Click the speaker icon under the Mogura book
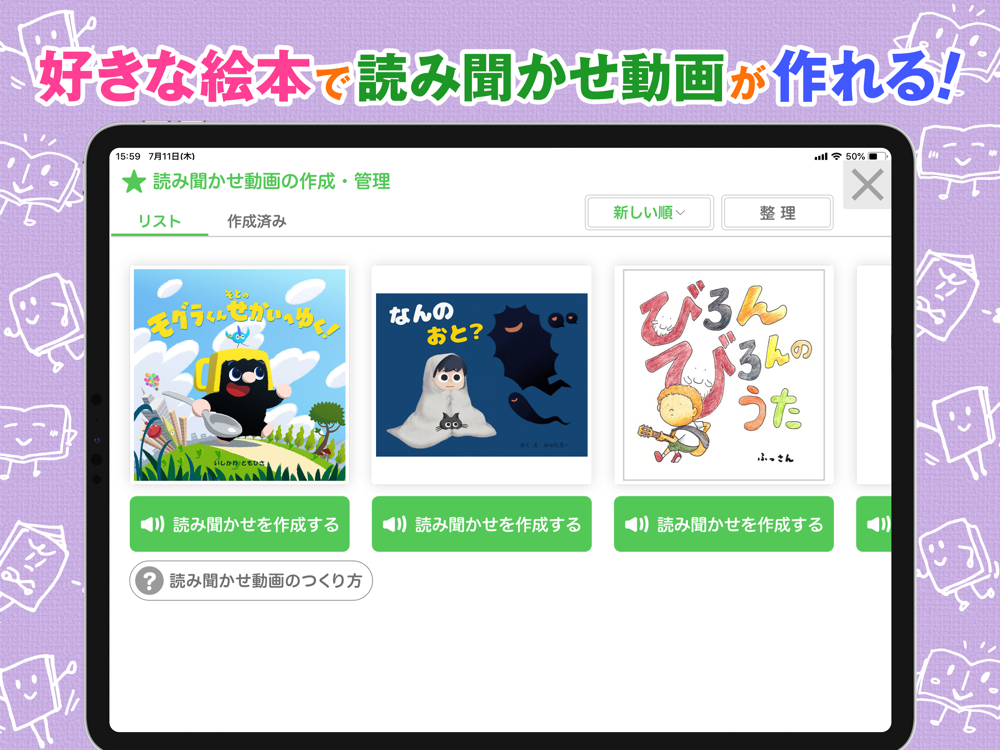 [x=152, y=524]
